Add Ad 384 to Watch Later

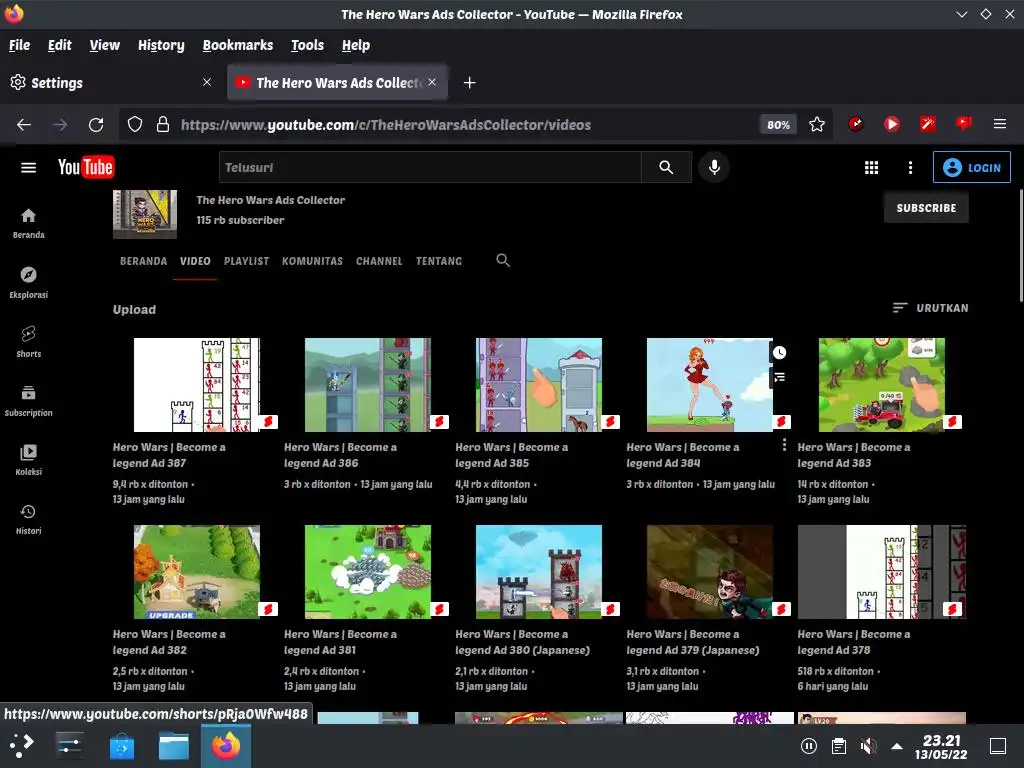780,353
